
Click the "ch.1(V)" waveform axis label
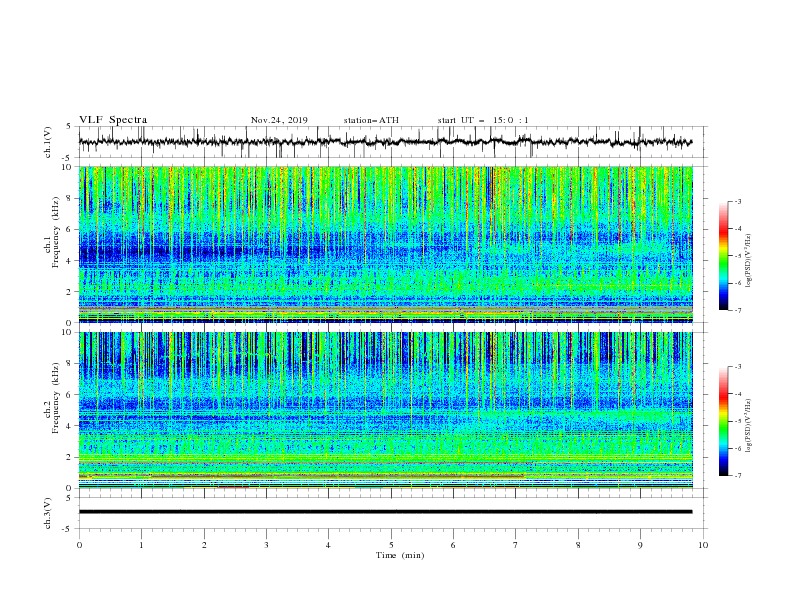point(48,142)
